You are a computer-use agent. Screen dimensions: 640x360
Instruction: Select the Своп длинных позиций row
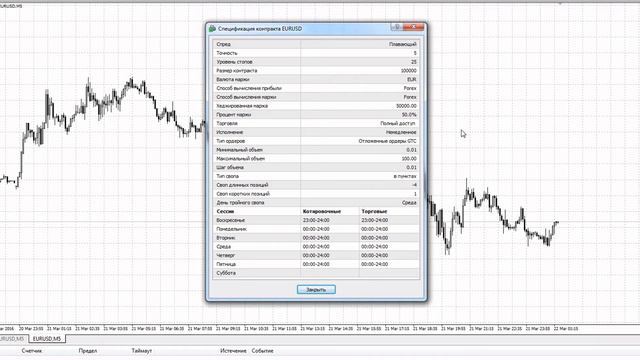316,185
